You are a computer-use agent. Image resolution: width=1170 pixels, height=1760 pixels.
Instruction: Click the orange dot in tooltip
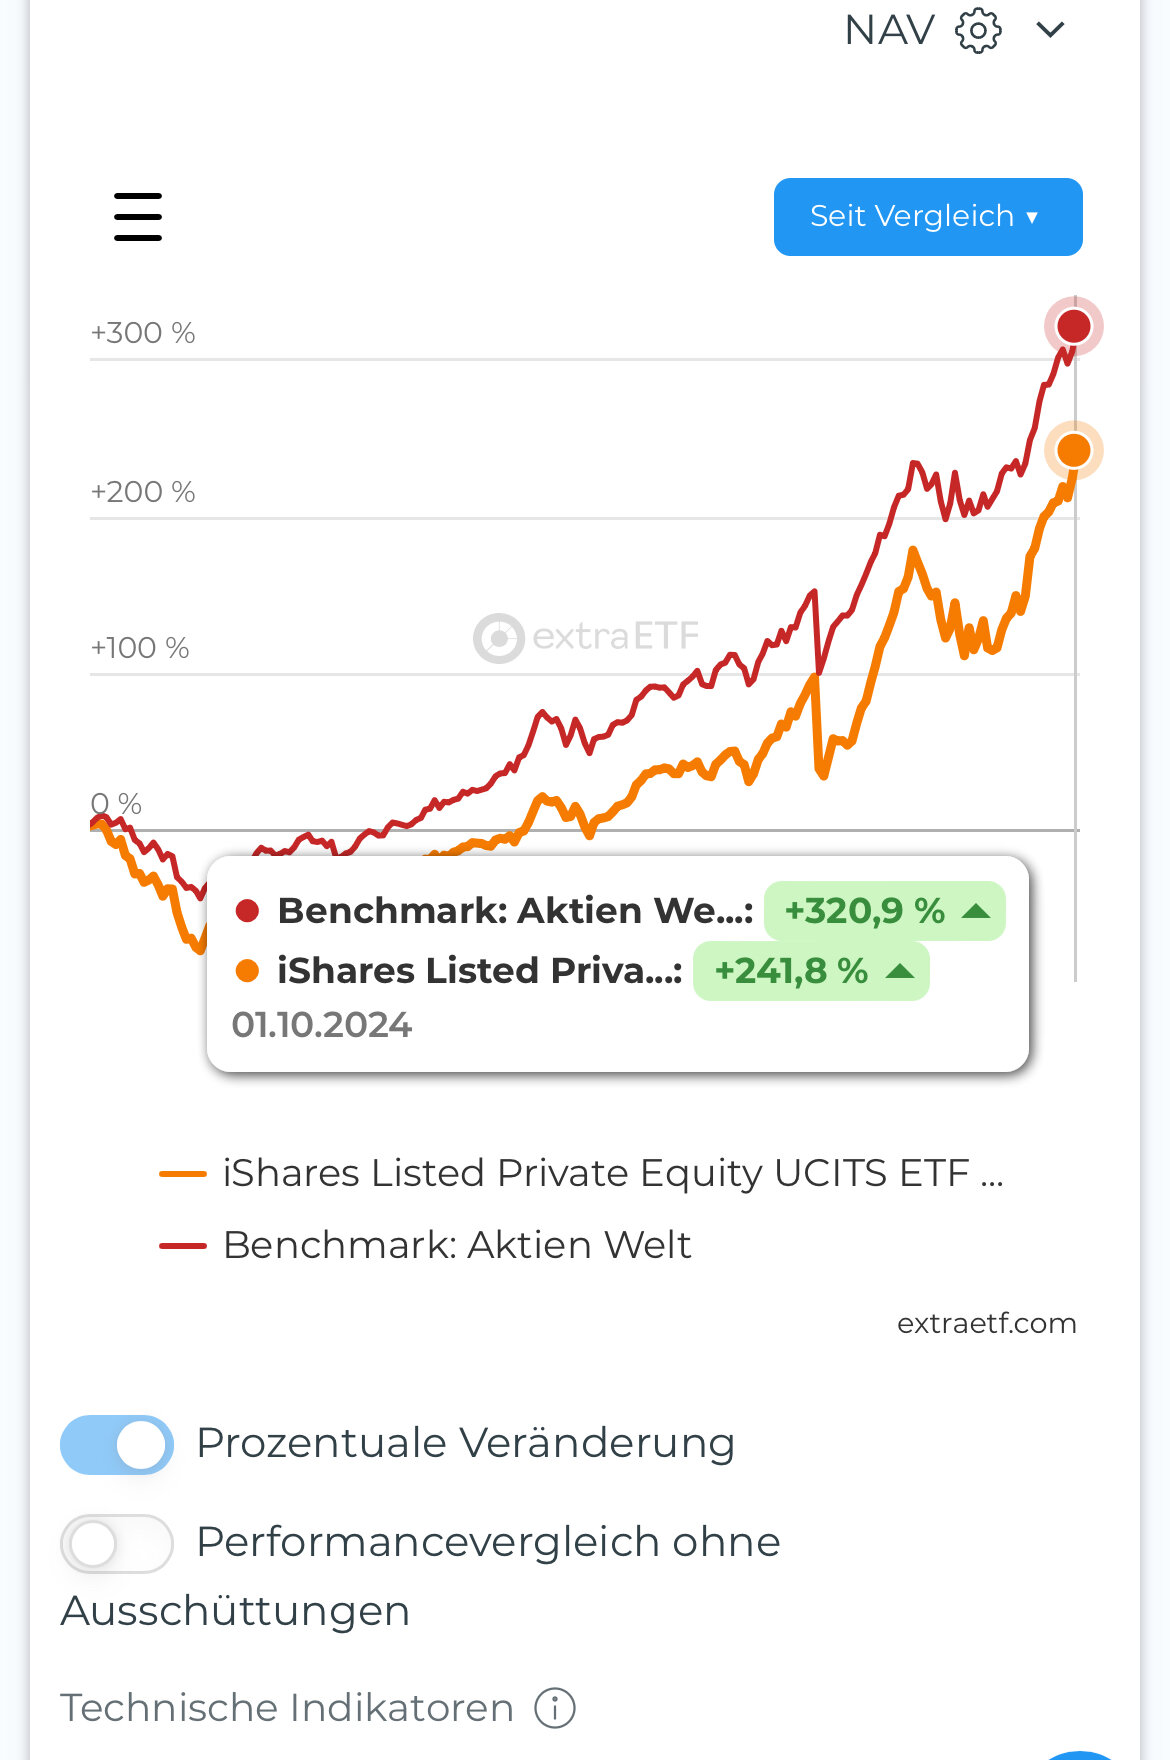(x=247, y=970)
